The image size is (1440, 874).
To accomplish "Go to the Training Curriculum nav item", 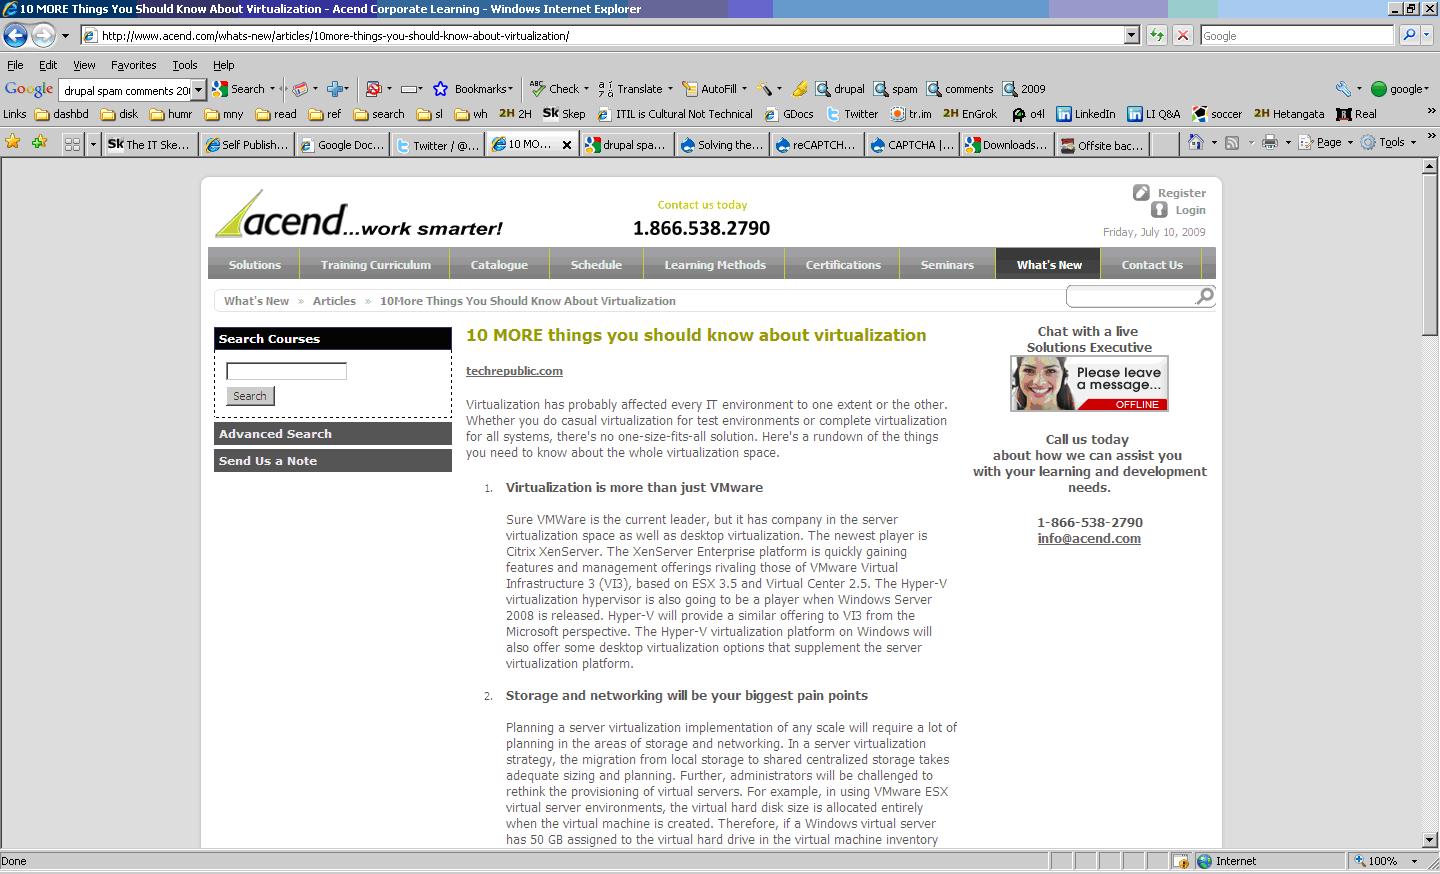I will pos(376,265).
